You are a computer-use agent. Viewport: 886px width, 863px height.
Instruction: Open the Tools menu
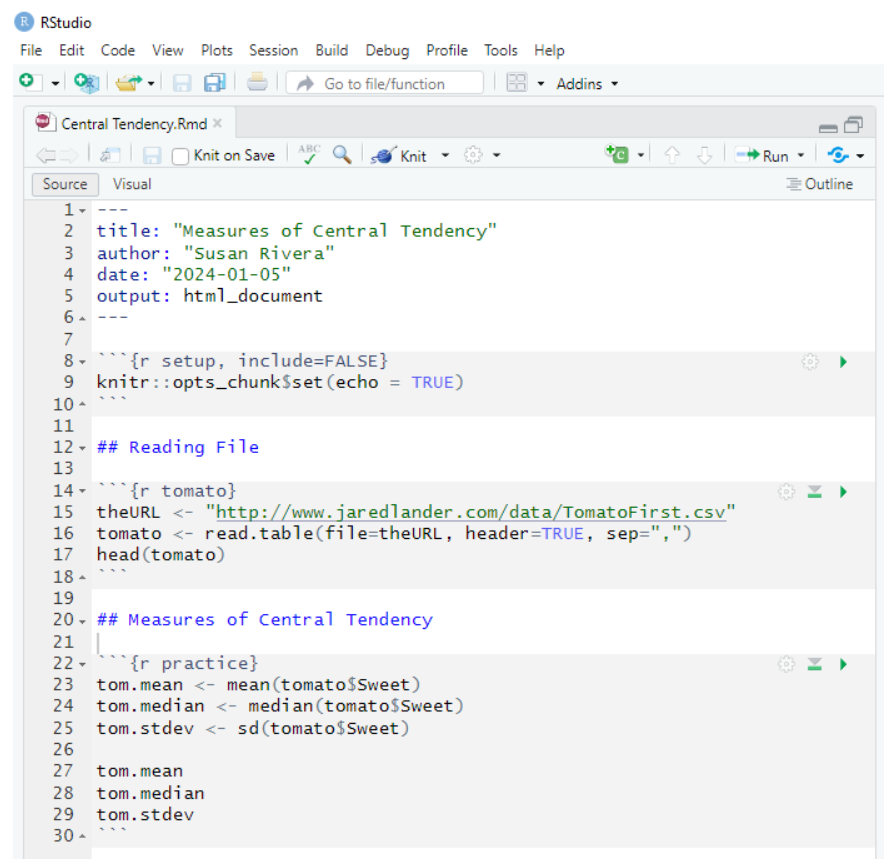(x=501, y=50)
